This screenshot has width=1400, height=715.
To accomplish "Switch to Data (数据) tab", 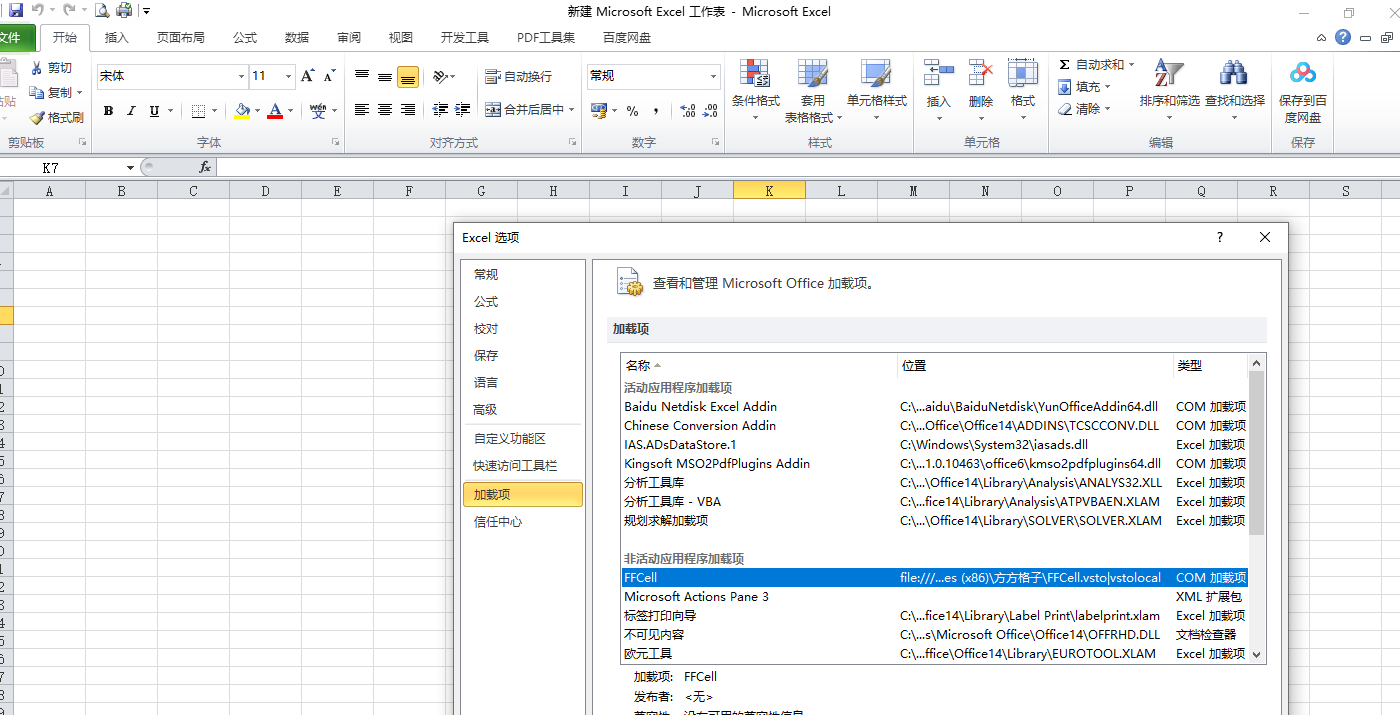I will coord(297,38).
